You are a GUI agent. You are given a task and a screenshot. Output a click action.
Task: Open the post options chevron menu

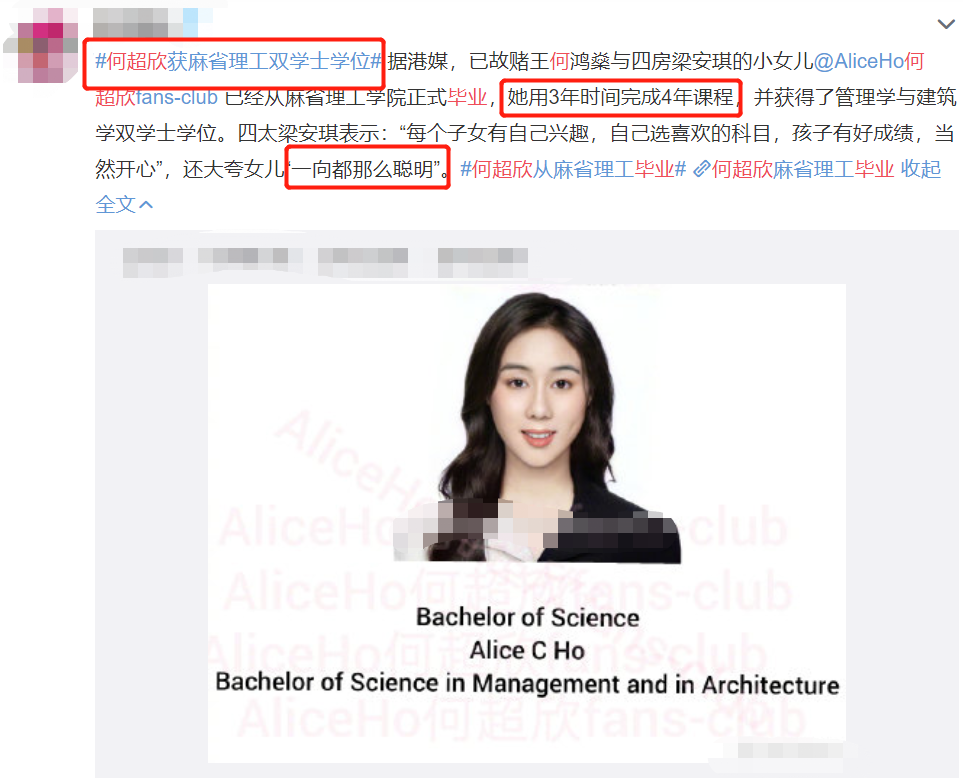click(946, 25)
